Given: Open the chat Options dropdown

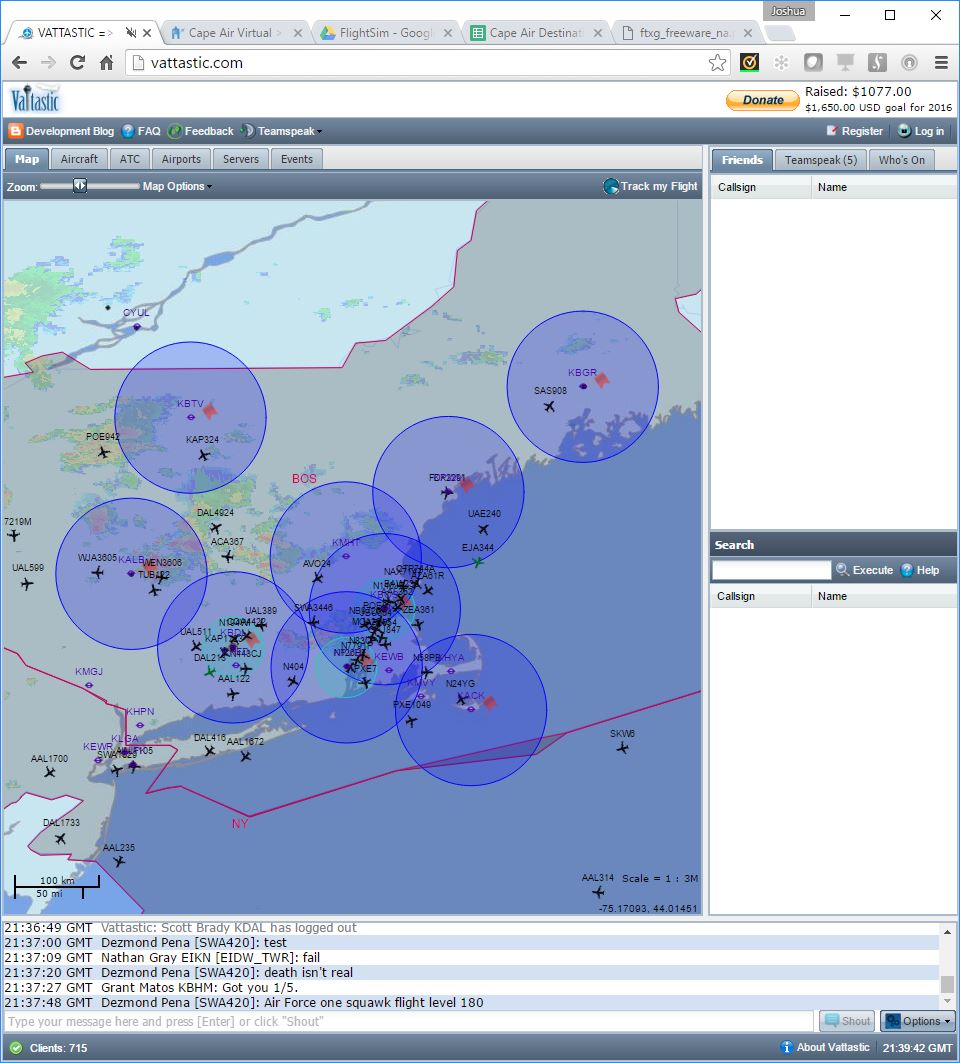Looking at the screenshot, I should pyautogui.click(x=918, y=1021).
